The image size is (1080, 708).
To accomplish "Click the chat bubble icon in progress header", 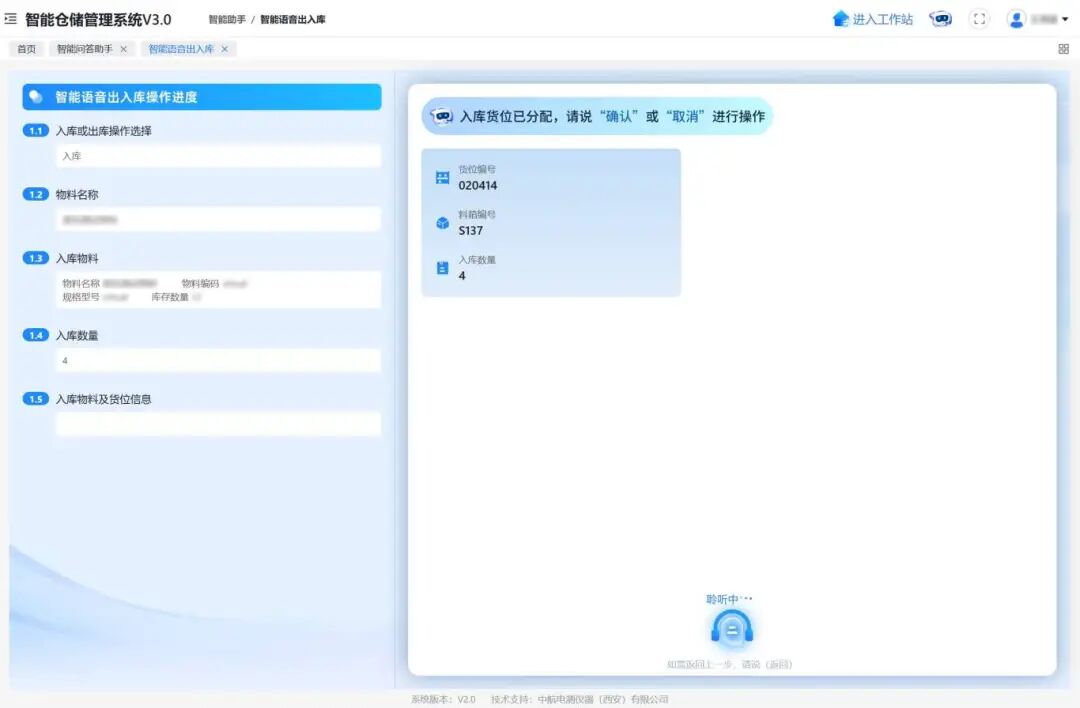I will 36,96.
